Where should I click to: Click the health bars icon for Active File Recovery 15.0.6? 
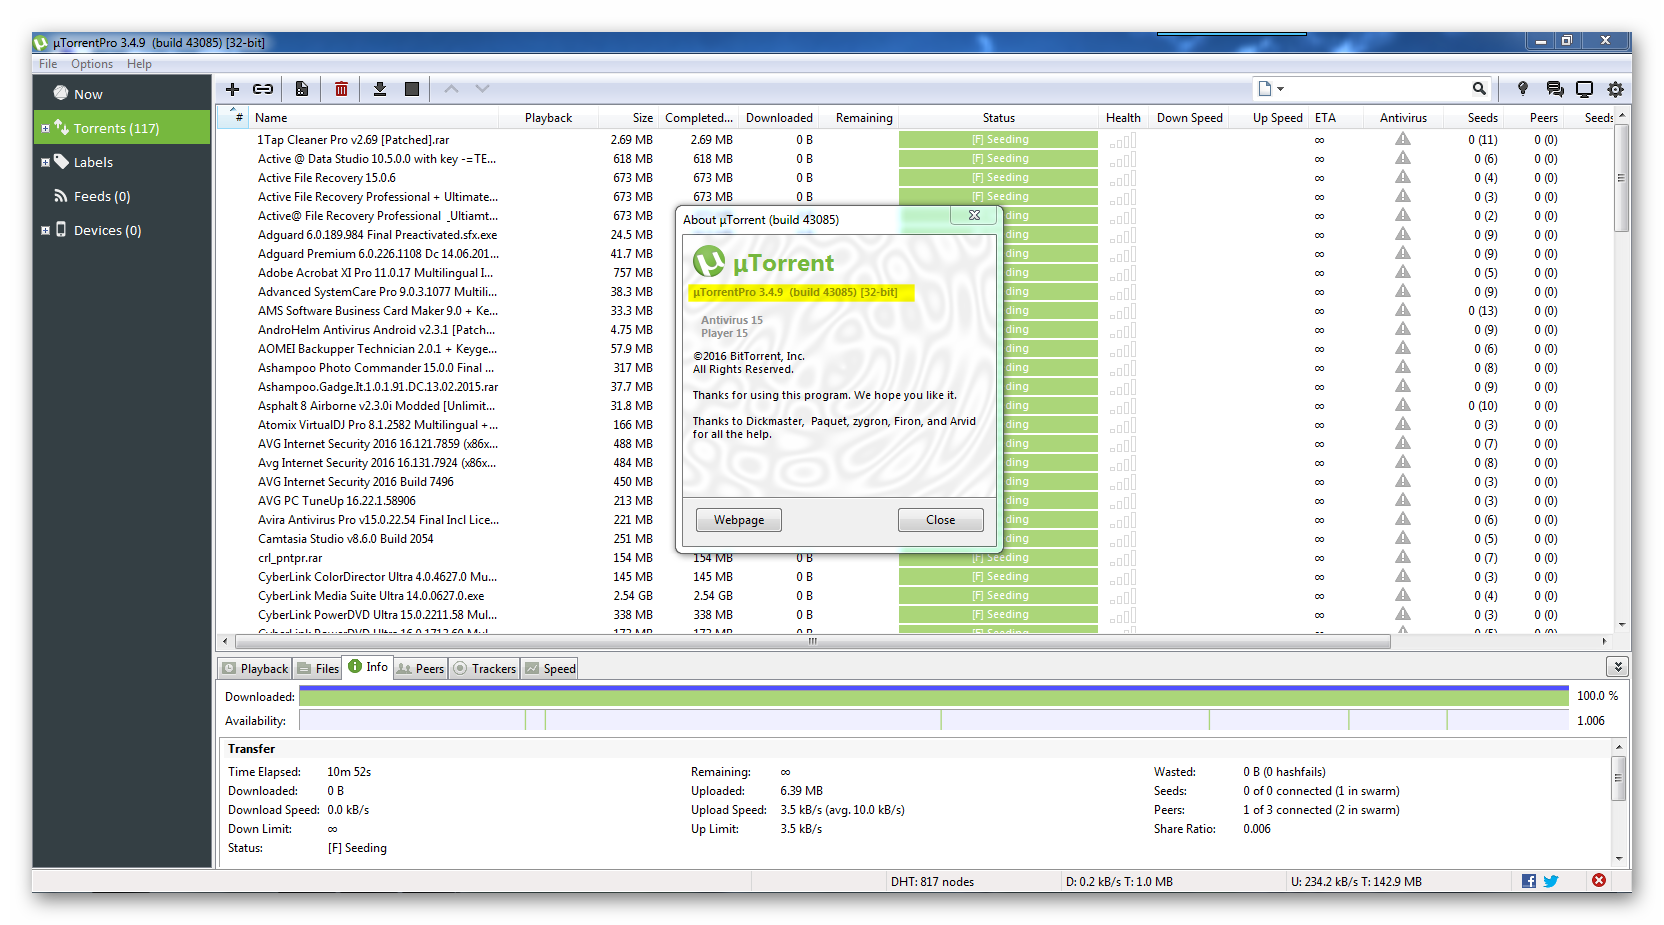coord(1123,178)
